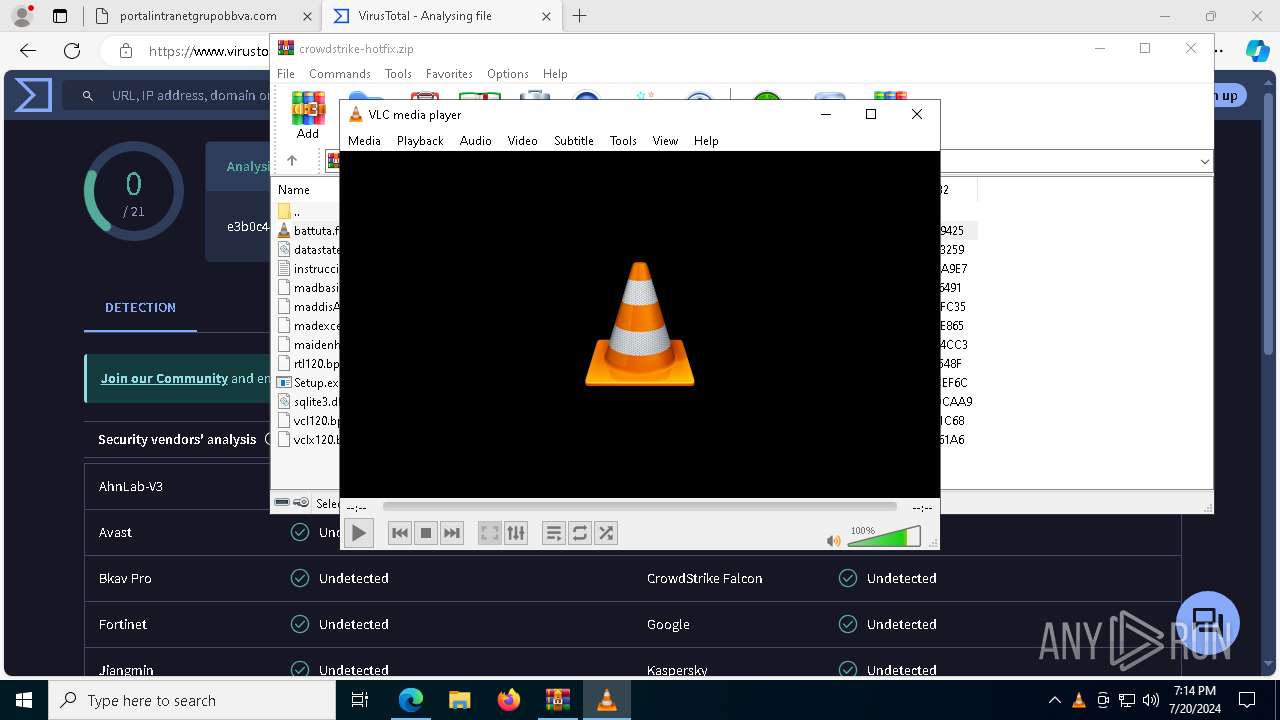Open VLC Media menu
The width and height of the screenshot is (1280, 720).
tap(364, 141)
